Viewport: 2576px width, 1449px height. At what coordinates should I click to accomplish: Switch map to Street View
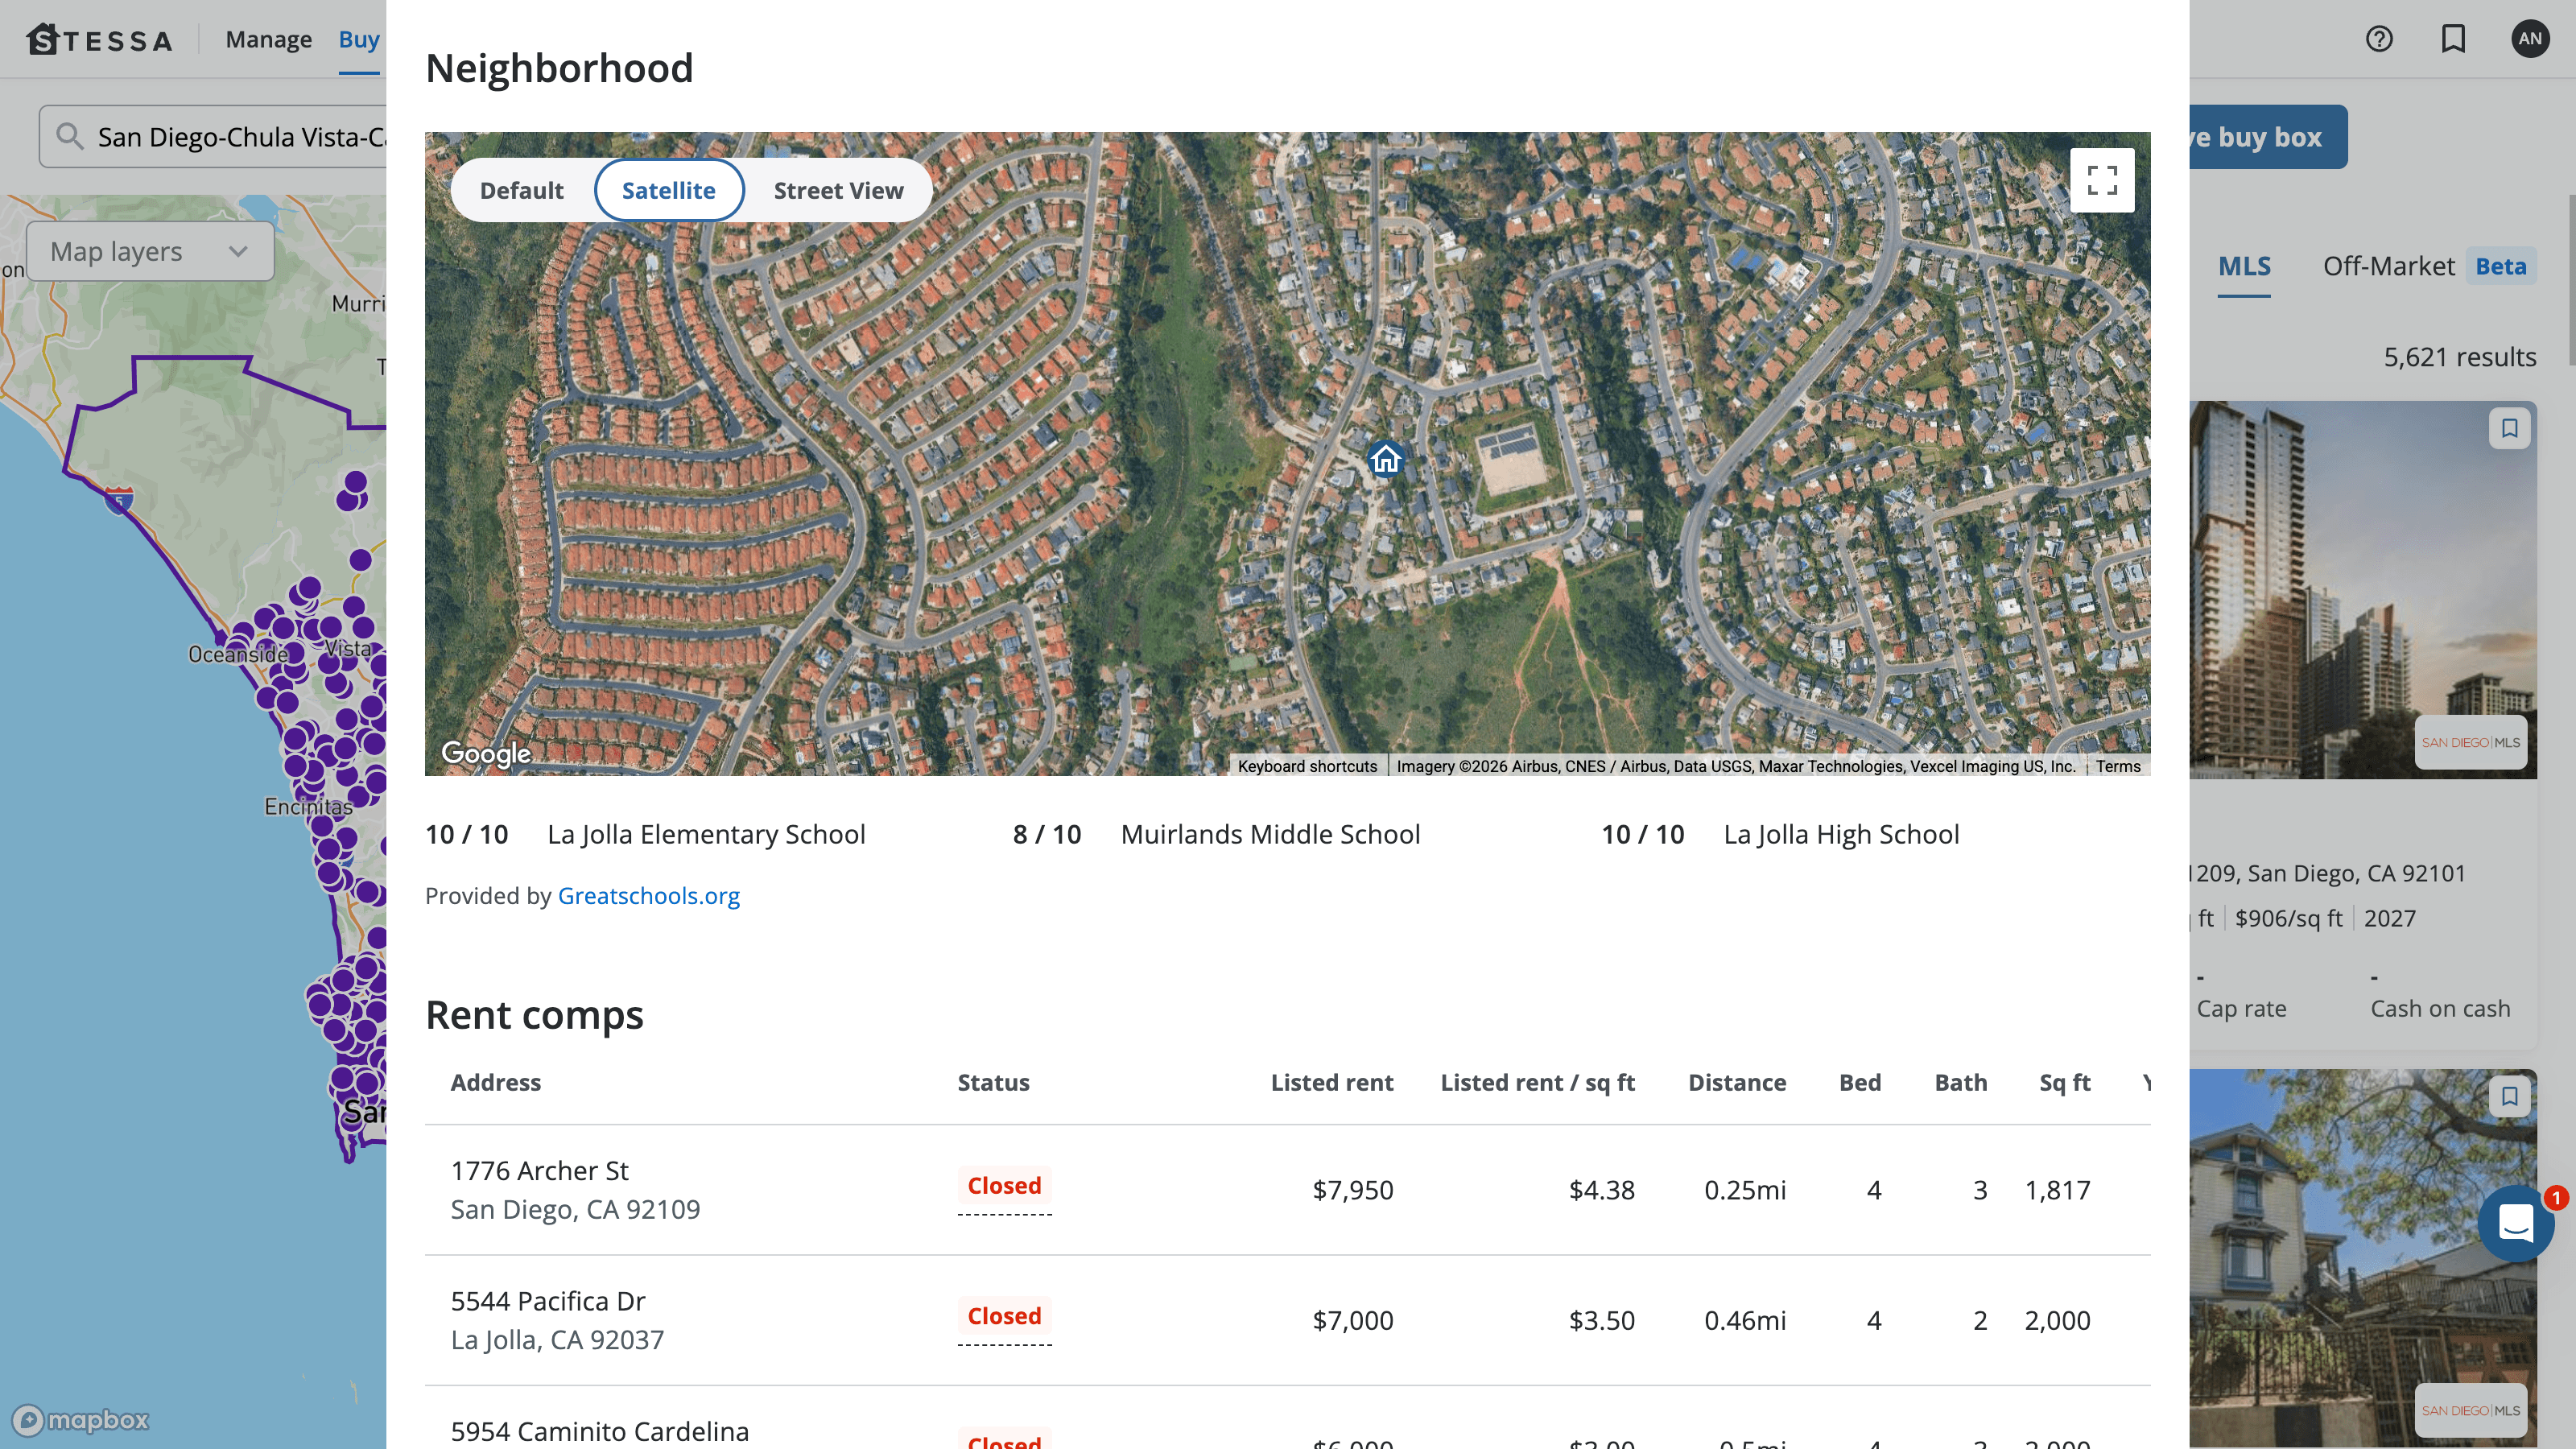838,190
